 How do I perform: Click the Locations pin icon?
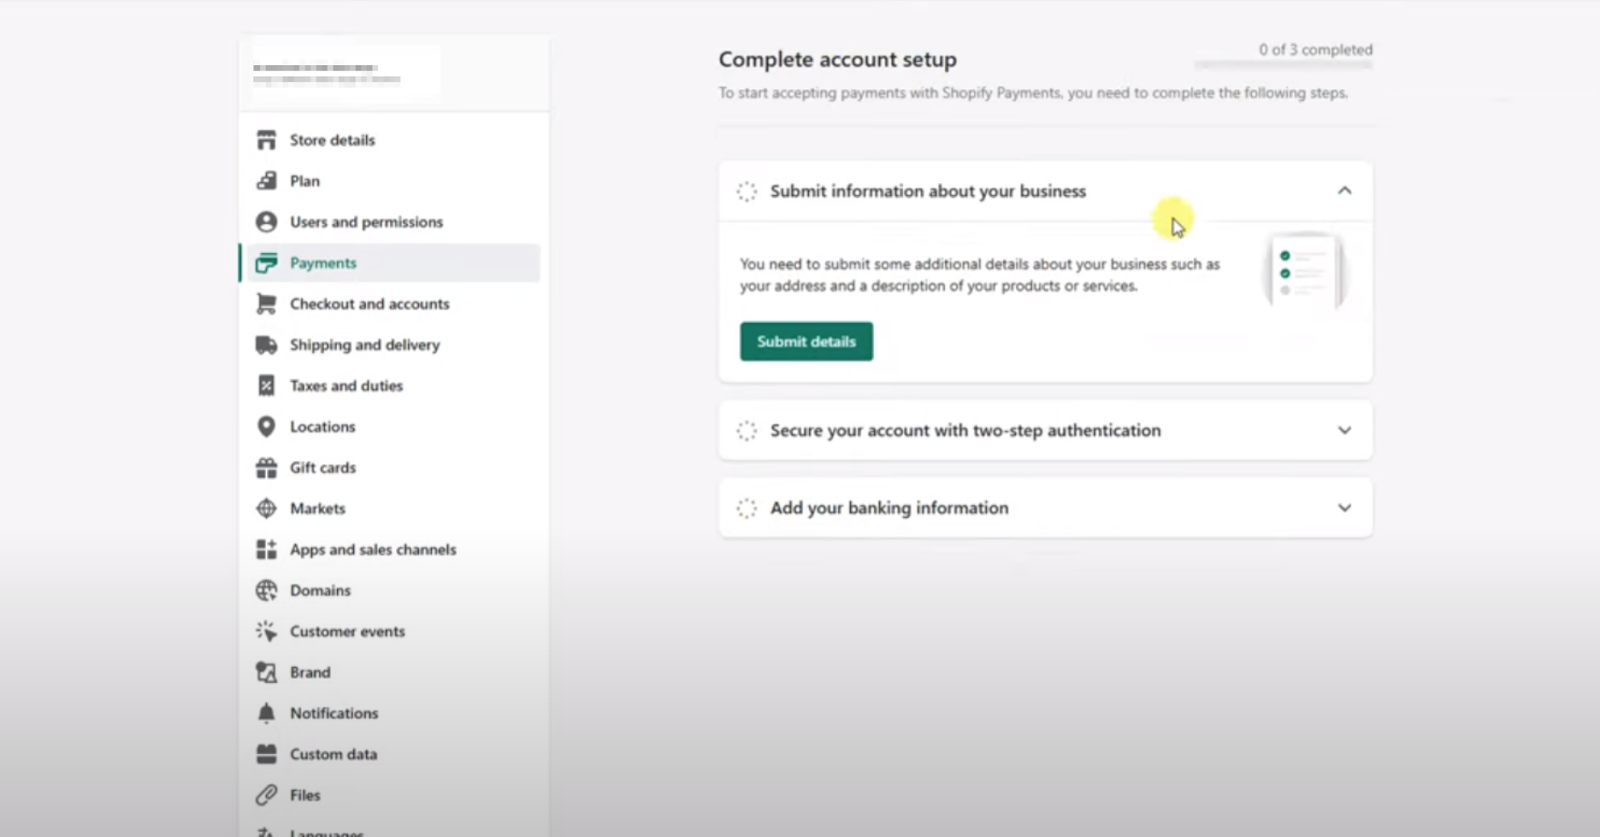[x=266, y=427]
